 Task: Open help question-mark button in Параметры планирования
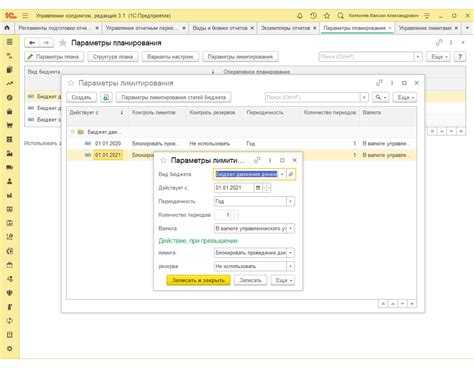point(460,57)
